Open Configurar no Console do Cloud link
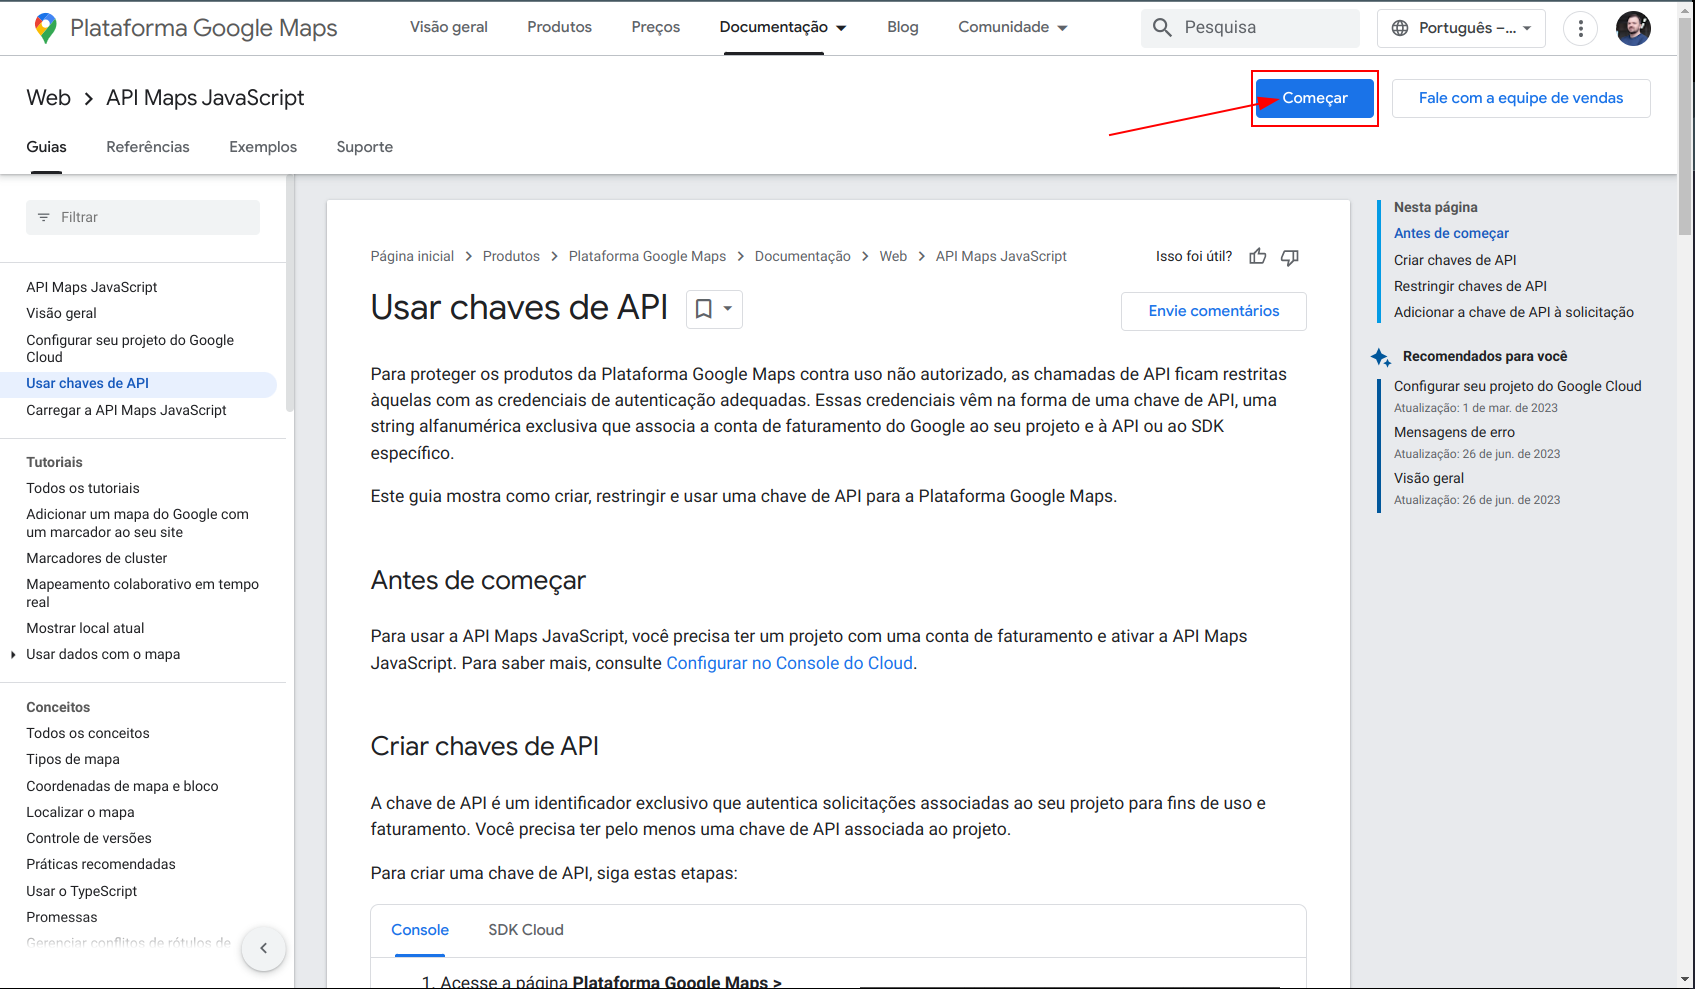Viewport: 1695px width, 989px height. tap(790, 663)
